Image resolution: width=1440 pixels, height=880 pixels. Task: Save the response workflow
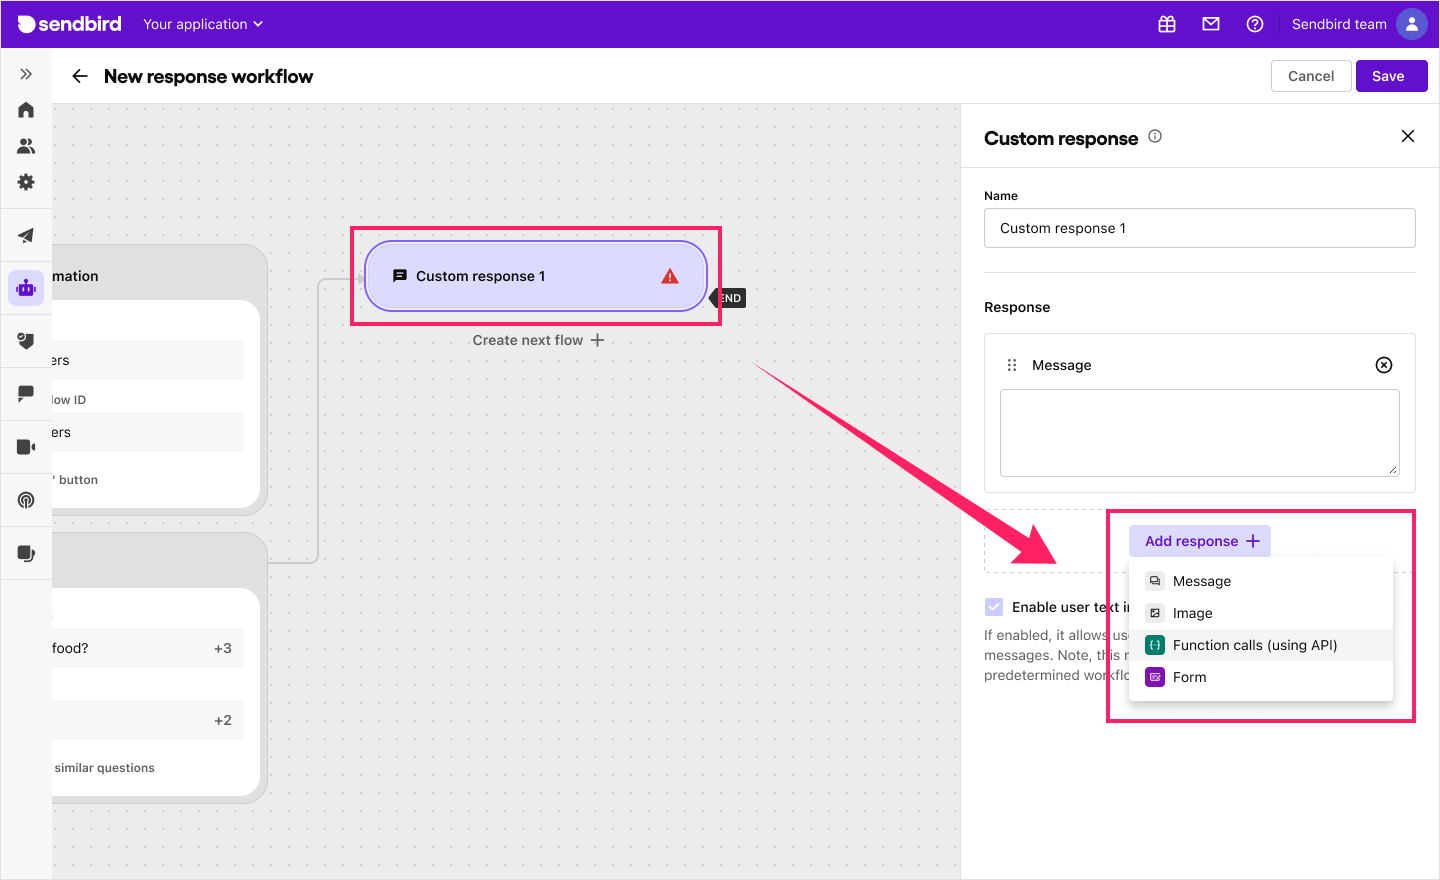coord(1391,76)
